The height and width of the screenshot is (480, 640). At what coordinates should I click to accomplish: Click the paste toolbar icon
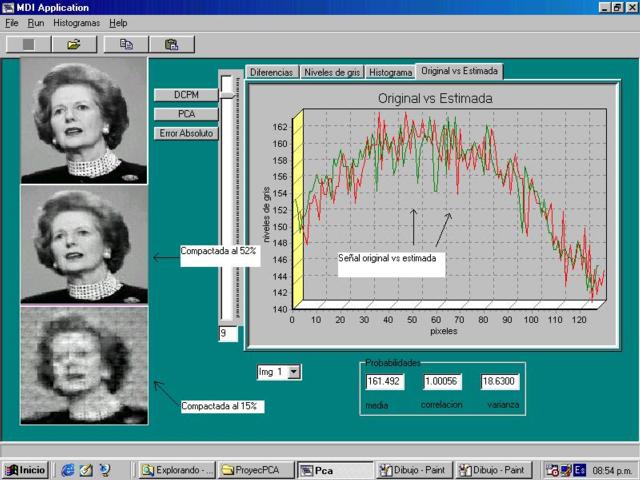pos(171,44)
